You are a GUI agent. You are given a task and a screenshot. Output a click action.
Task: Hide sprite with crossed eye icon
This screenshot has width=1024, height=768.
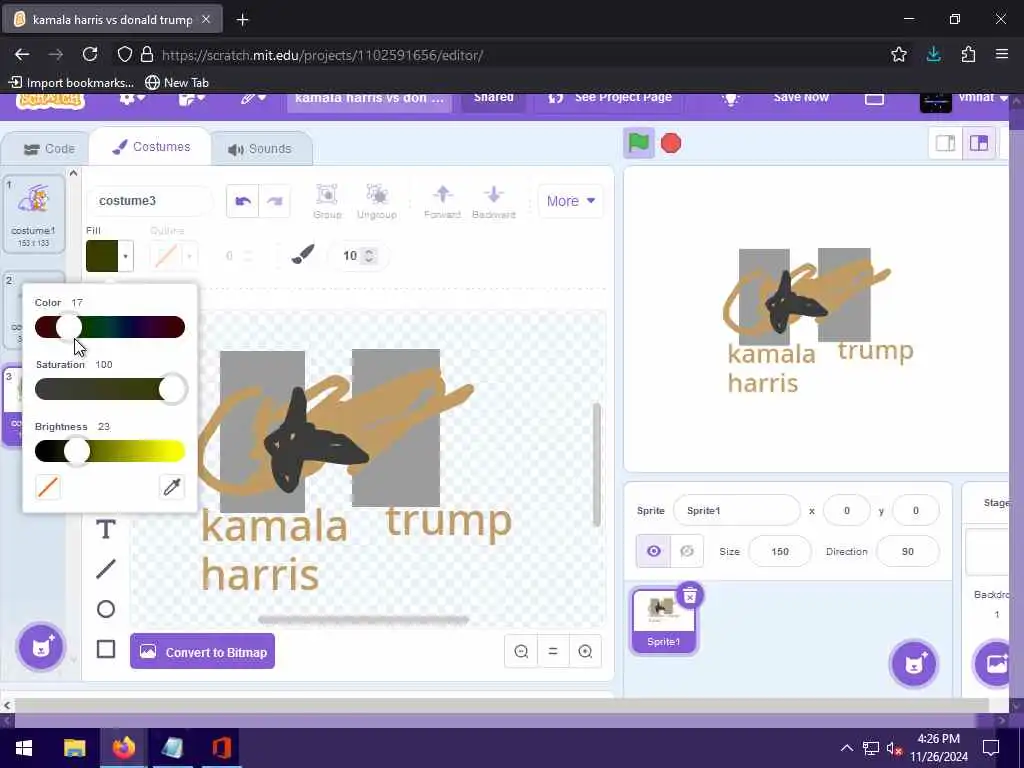pos(687,551)
